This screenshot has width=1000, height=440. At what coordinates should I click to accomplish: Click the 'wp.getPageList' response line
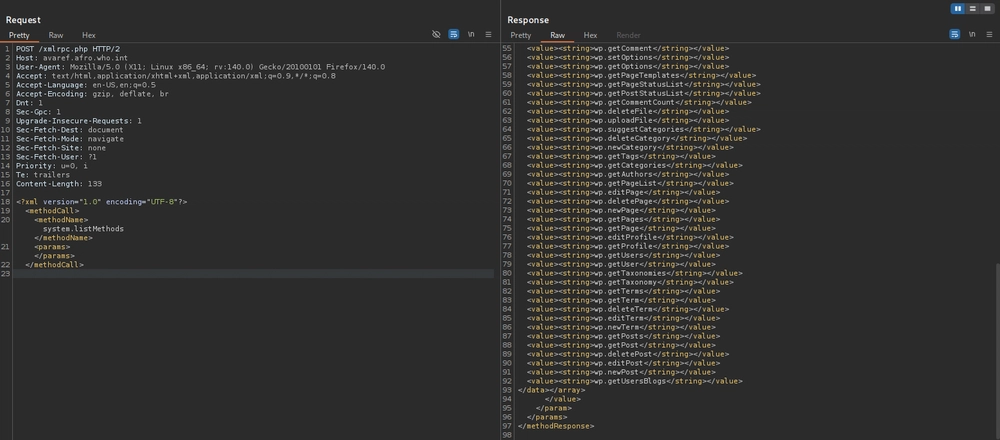(x=630, y=183)
